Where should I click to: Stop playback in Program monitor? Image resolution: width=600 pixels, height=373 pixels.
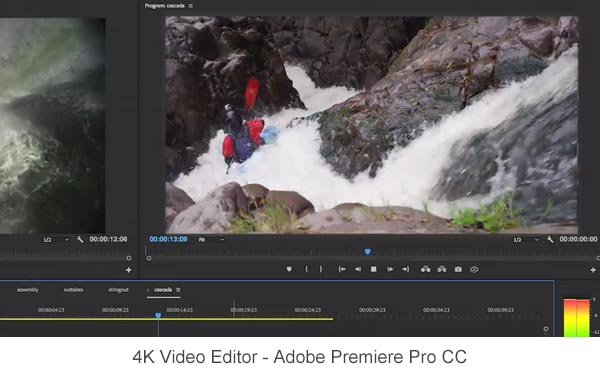(373, 269)
